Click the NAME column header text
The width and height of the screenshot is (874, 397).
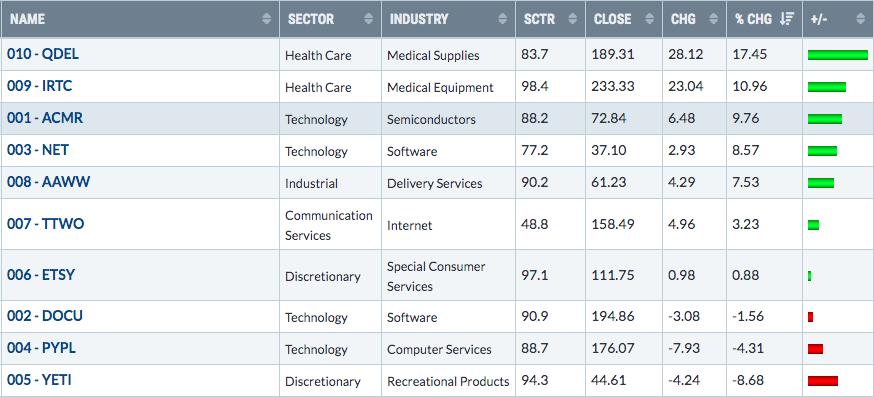(27, 19)
